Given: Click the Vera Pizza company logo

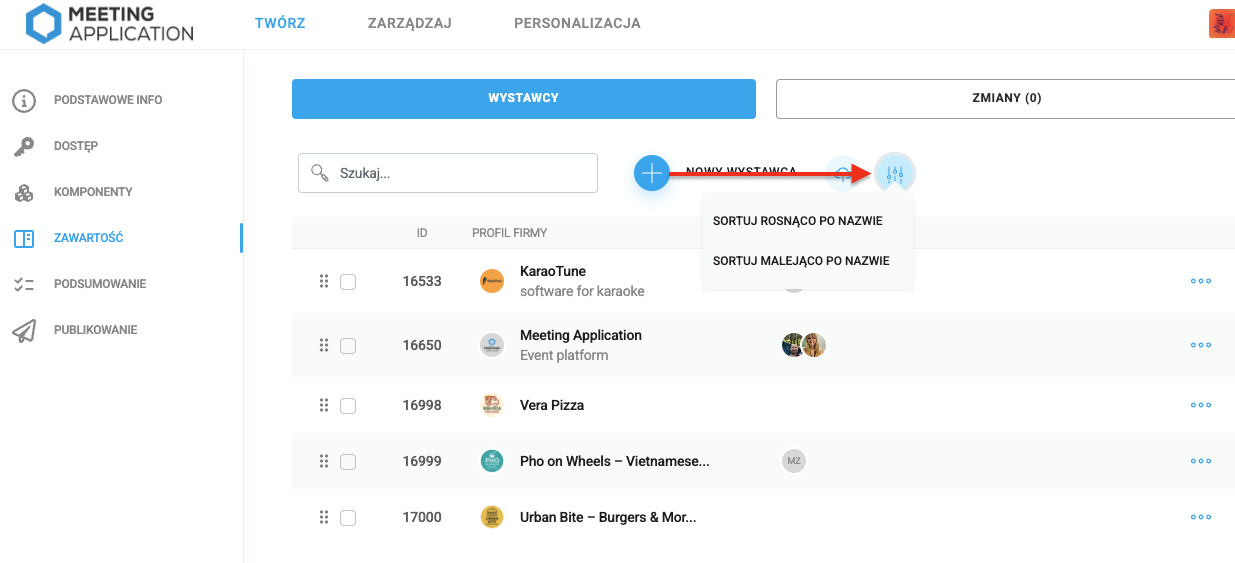Looking at the screenshot, I should (x=492, y=405).
